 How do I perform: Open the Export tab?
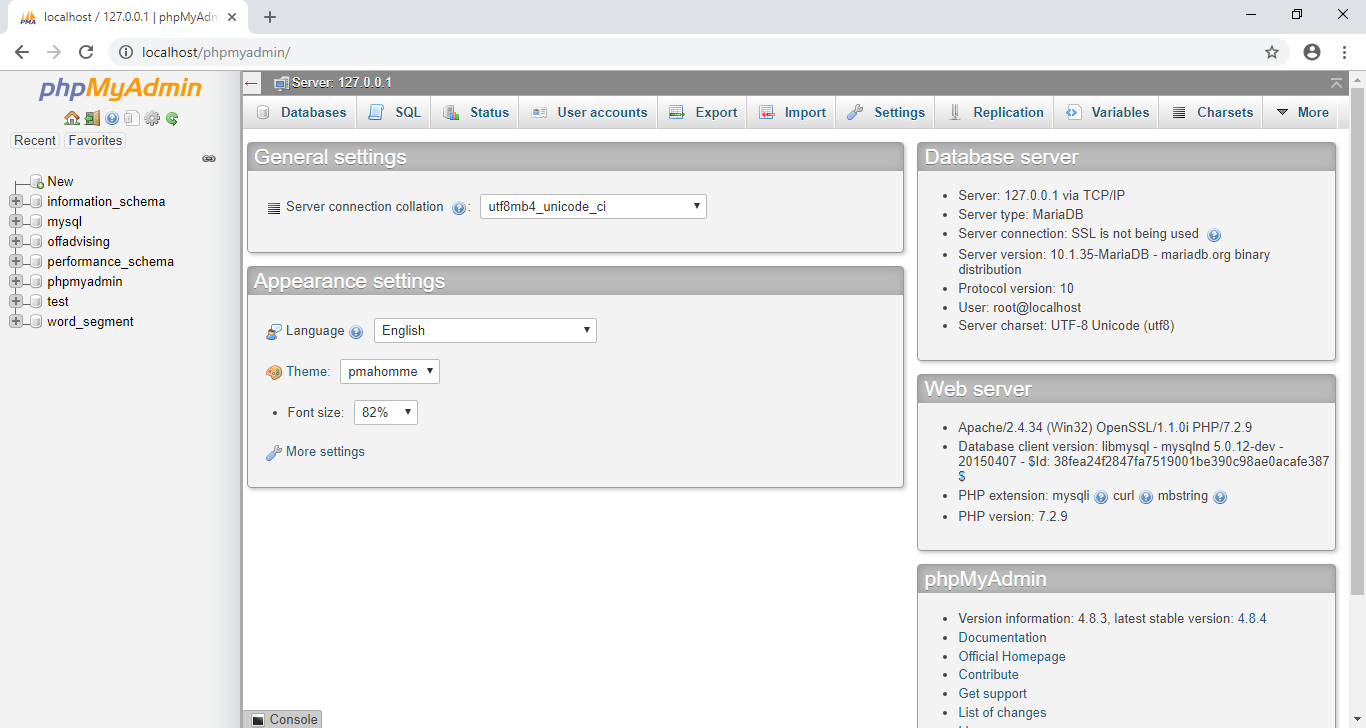(702, 112)
